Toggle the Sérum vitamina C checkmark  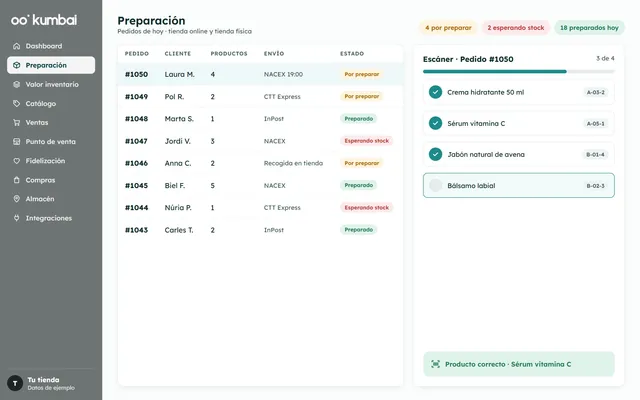pos(436,123)
